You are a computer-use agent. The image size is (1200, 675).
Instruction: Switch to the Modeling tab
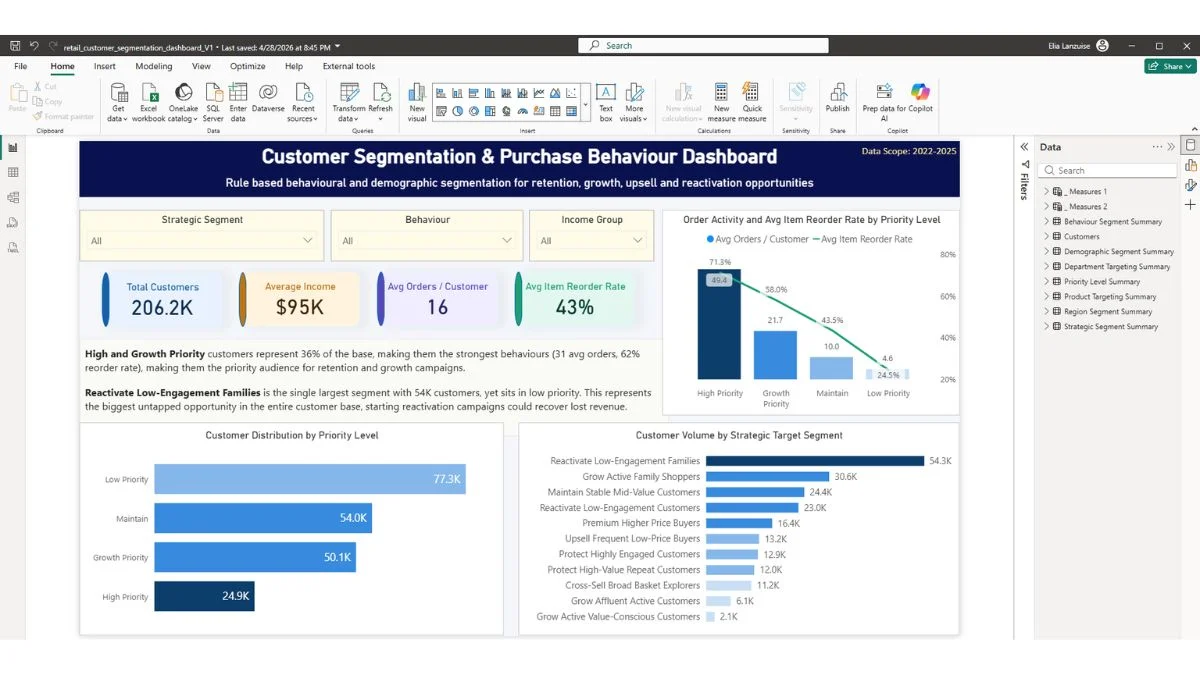pyautogui.click(x=154, y=66)
